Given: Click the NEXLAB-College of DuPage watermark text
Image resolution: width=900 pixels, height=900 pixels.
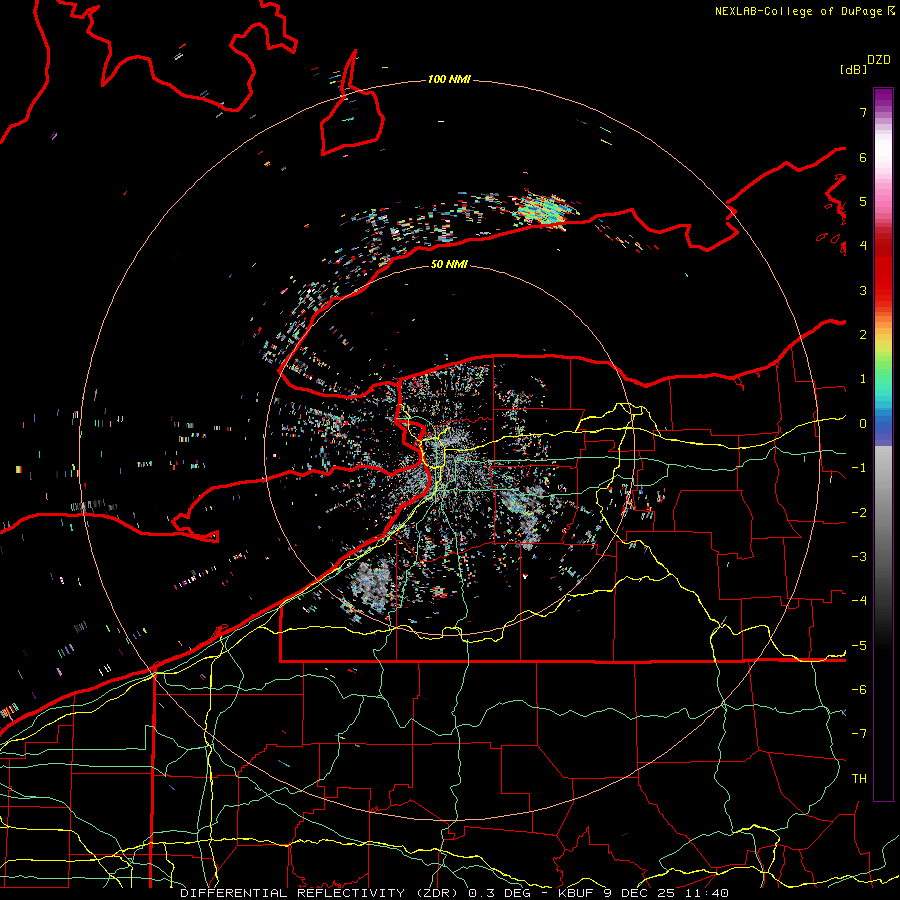Looking at the screenshot, I should (804, 11).
